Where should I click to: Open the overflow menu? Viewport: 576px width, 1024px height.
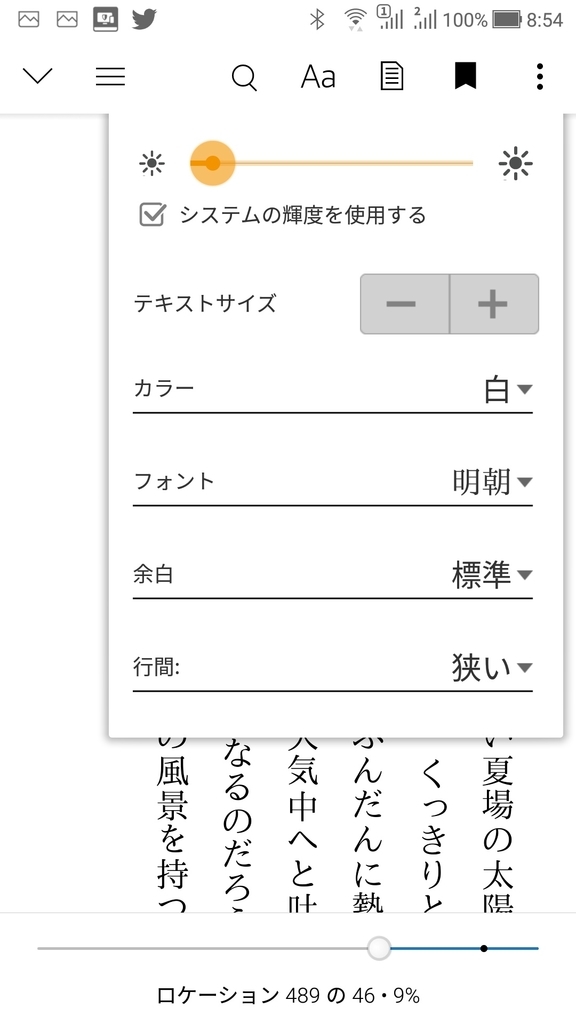coord(539,76)
